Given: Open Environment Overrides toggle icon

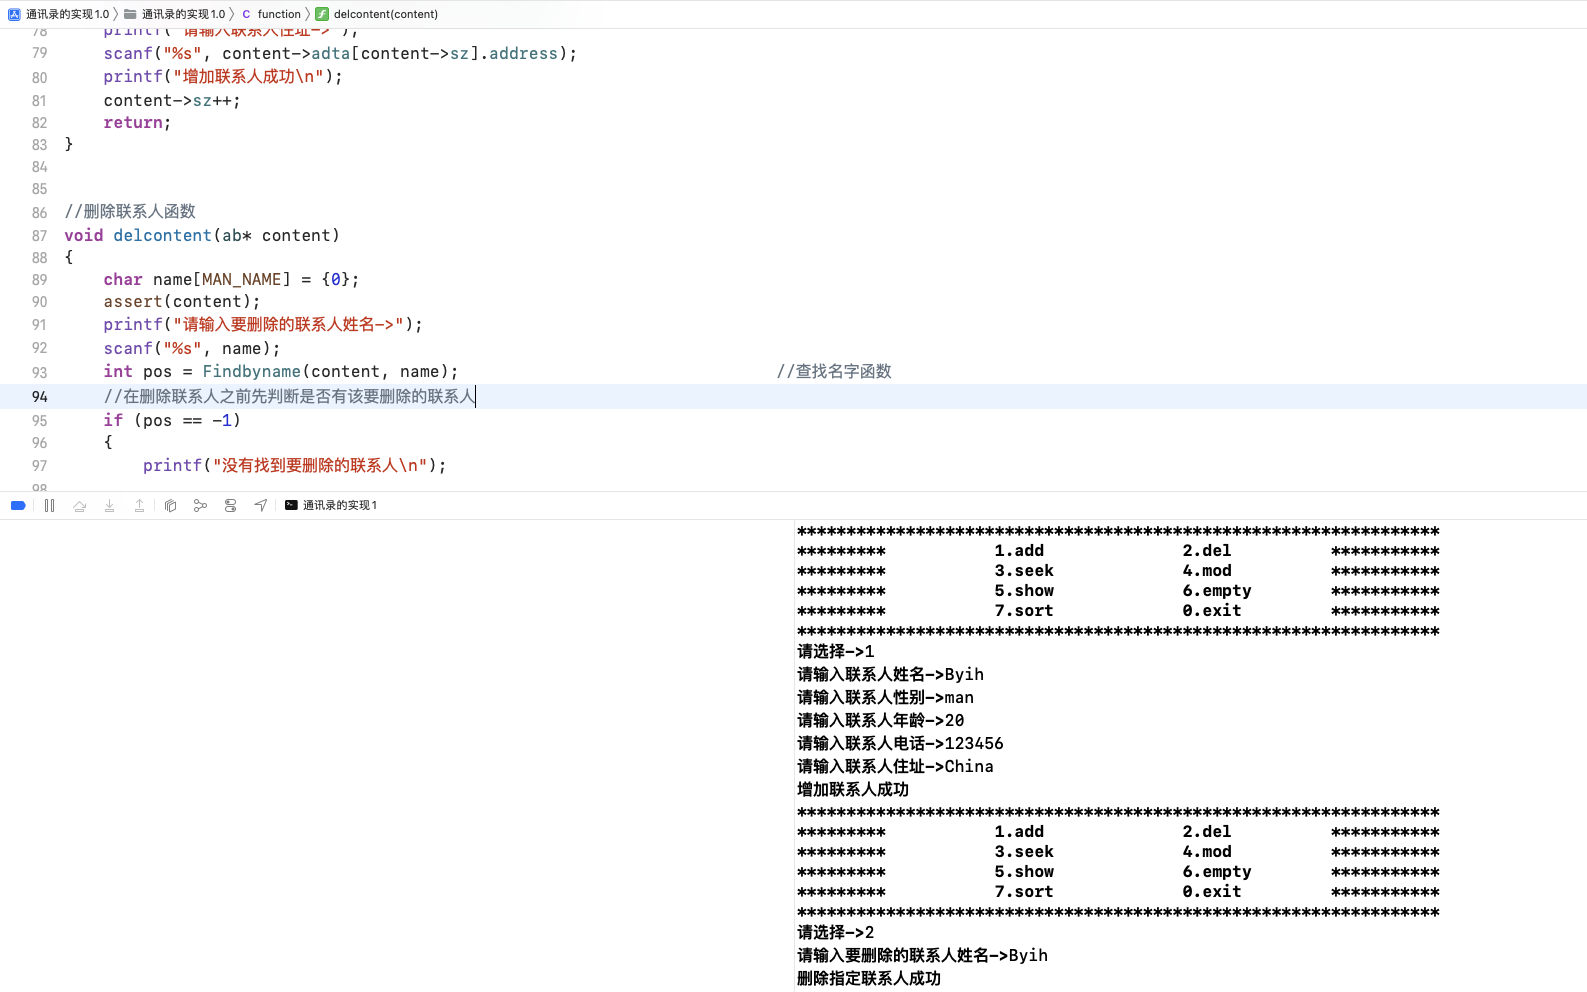Looking at the screenshot, I should [230, 506].
